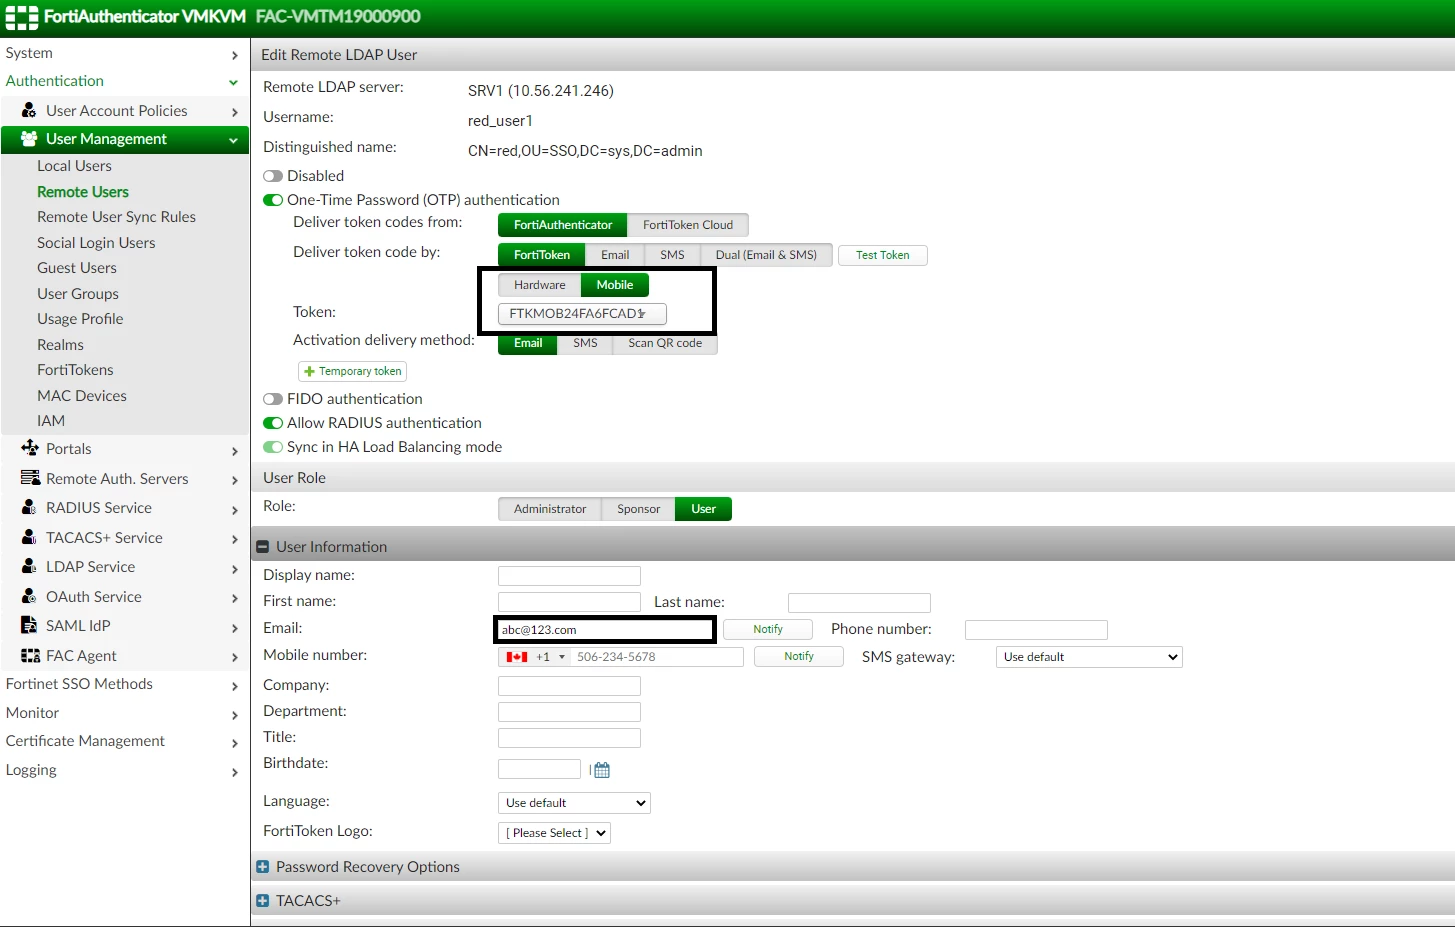The height and width of the screenshot is (935, 1455).
Task: Choose Scan QR code activation method
Action: (665, 343)
